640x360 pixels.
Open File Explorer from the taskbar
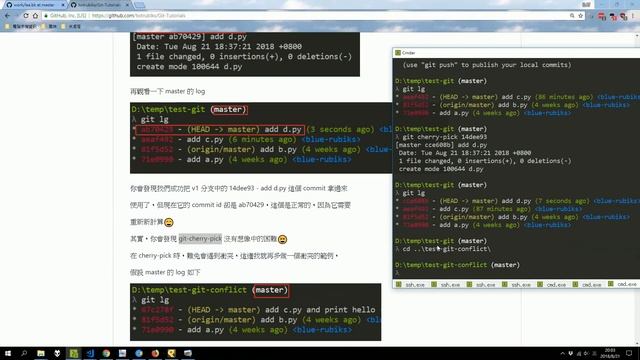(x=41, y=353)
